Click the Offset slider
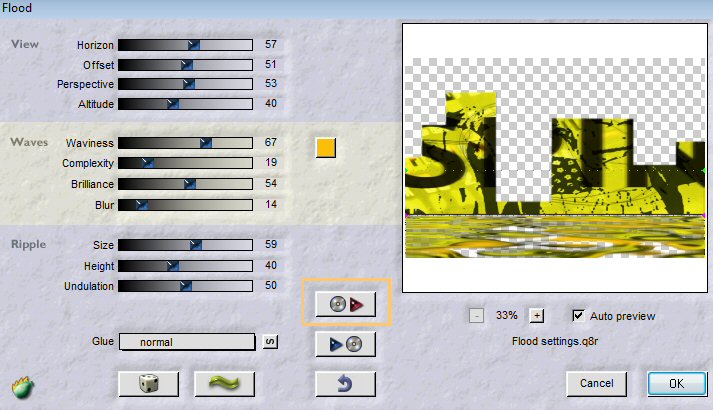This screenshot has width=713, height=410. coord(185,65)
